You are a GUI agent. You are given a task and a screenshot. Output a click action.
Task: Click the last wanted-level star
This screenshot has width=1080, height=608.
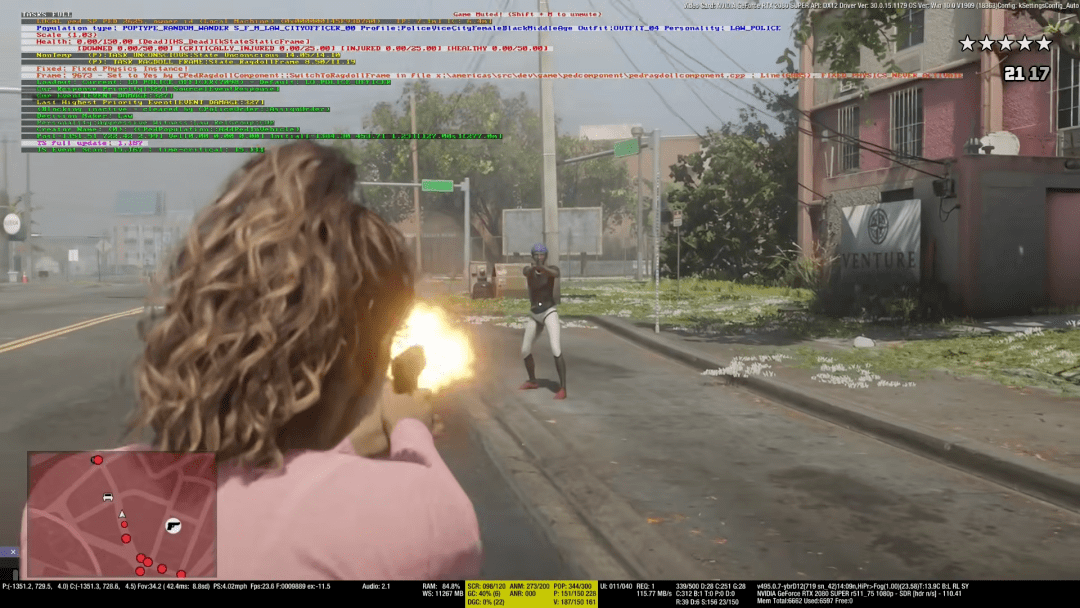(1044, 43)
